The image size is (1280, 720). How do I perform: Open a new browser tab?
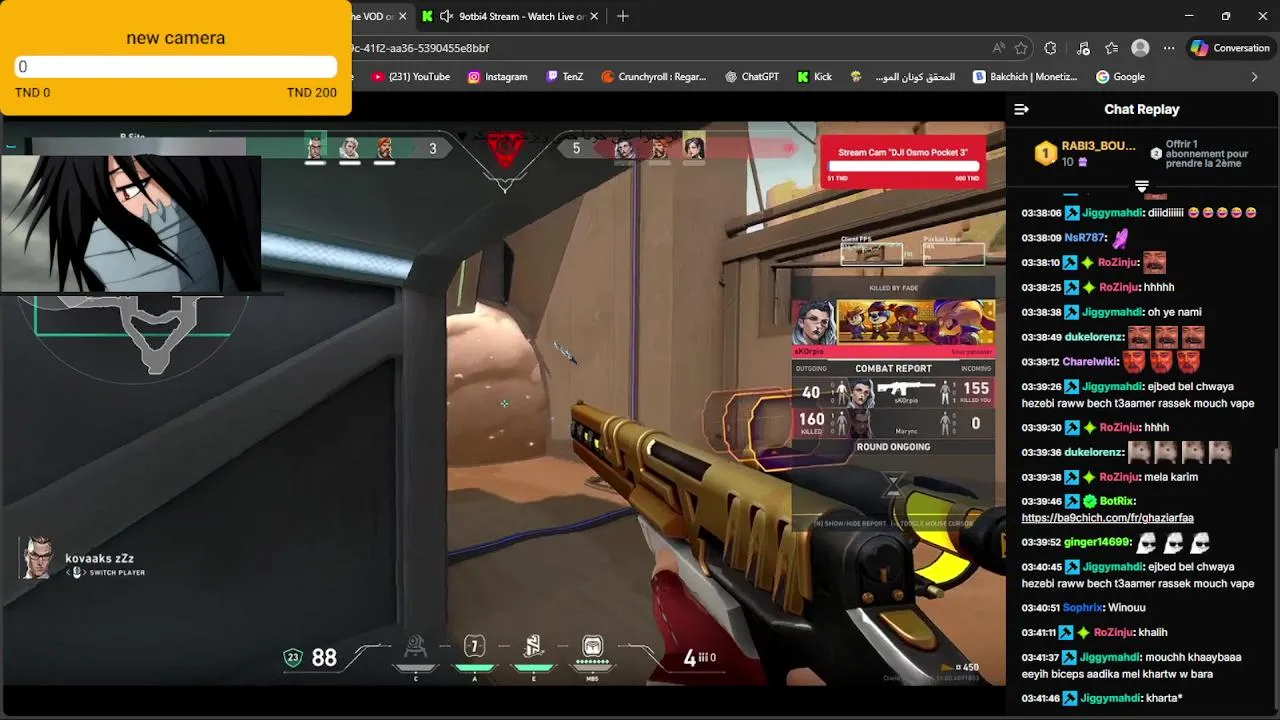point(623,16)
